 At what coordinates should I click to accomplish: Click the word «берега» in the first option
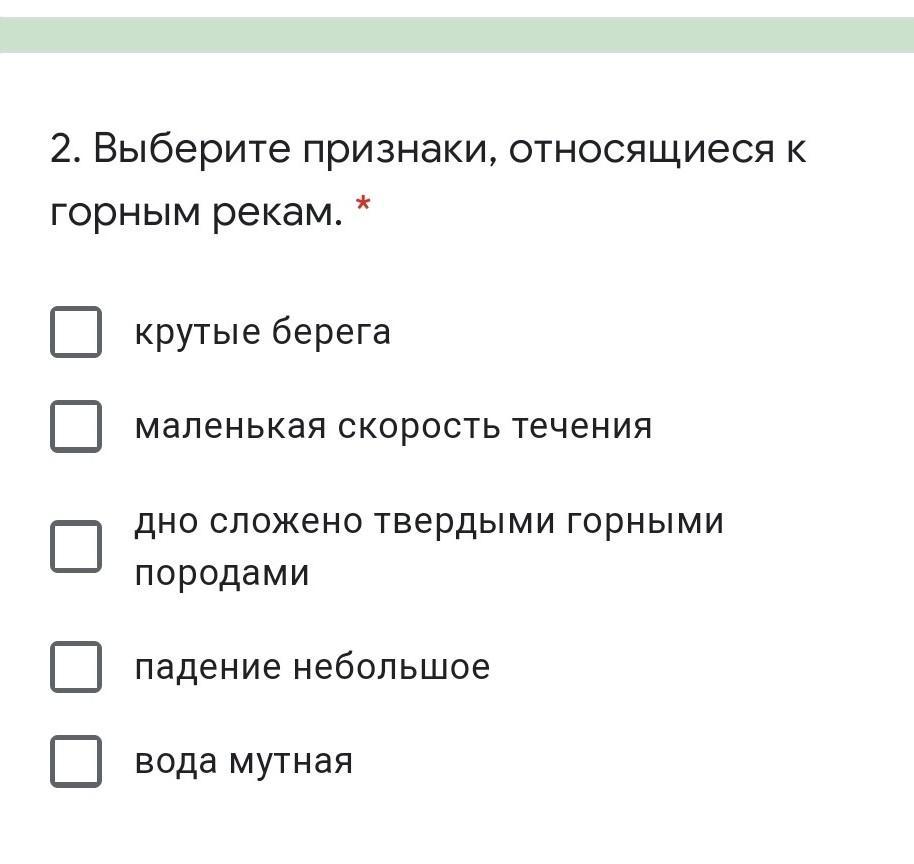point(331,331)
